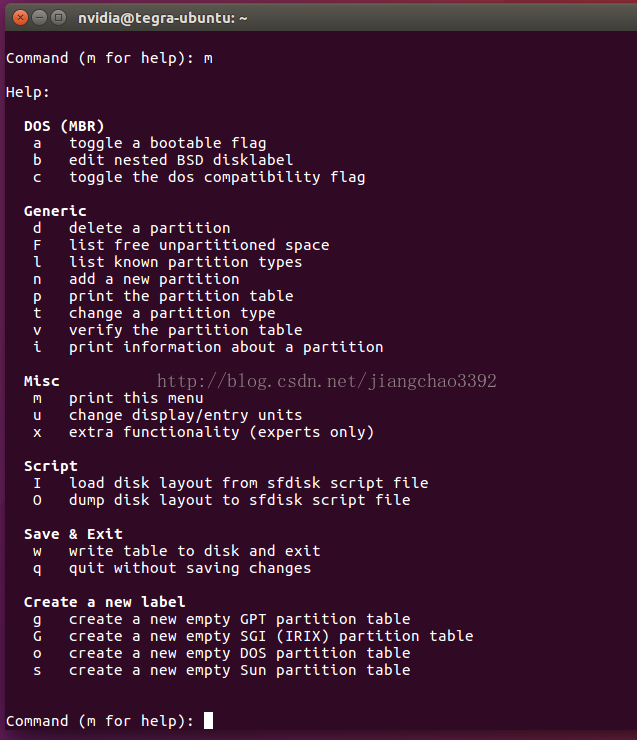
Task: Close the terminal window
Action: (20, 18)
